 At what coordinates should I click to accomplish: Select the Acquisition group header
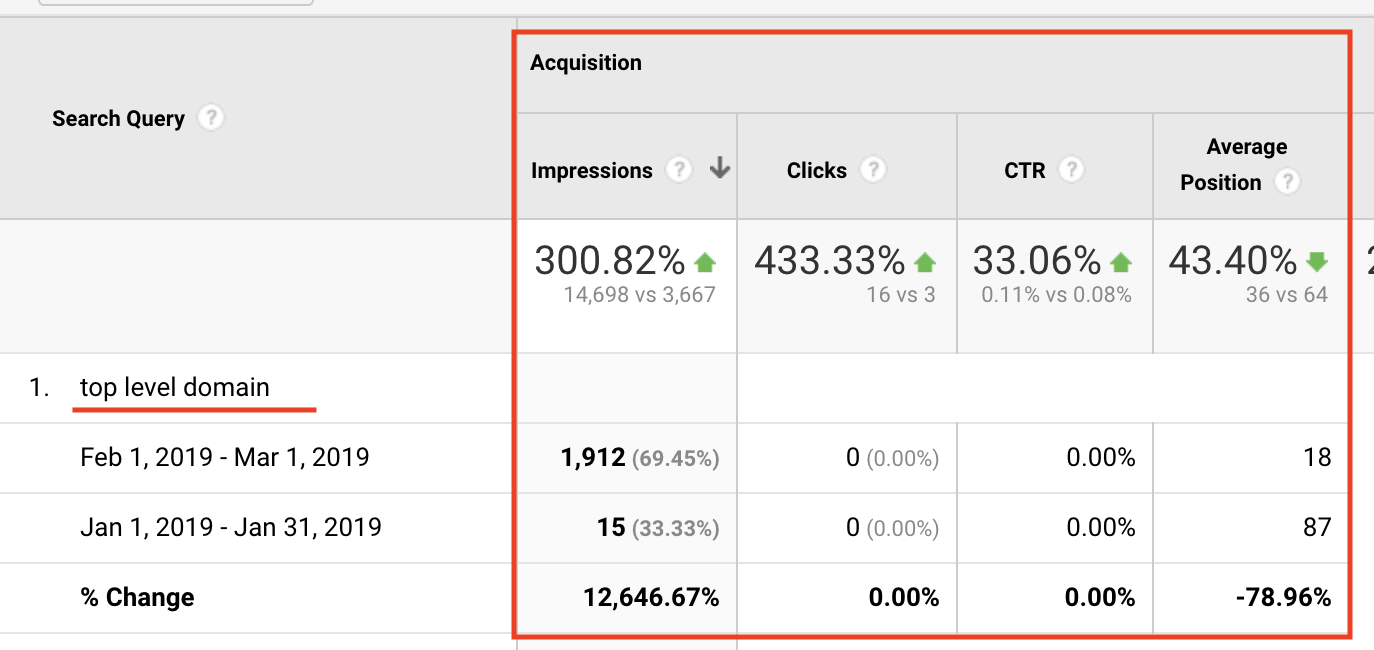[x=586, y=62]
